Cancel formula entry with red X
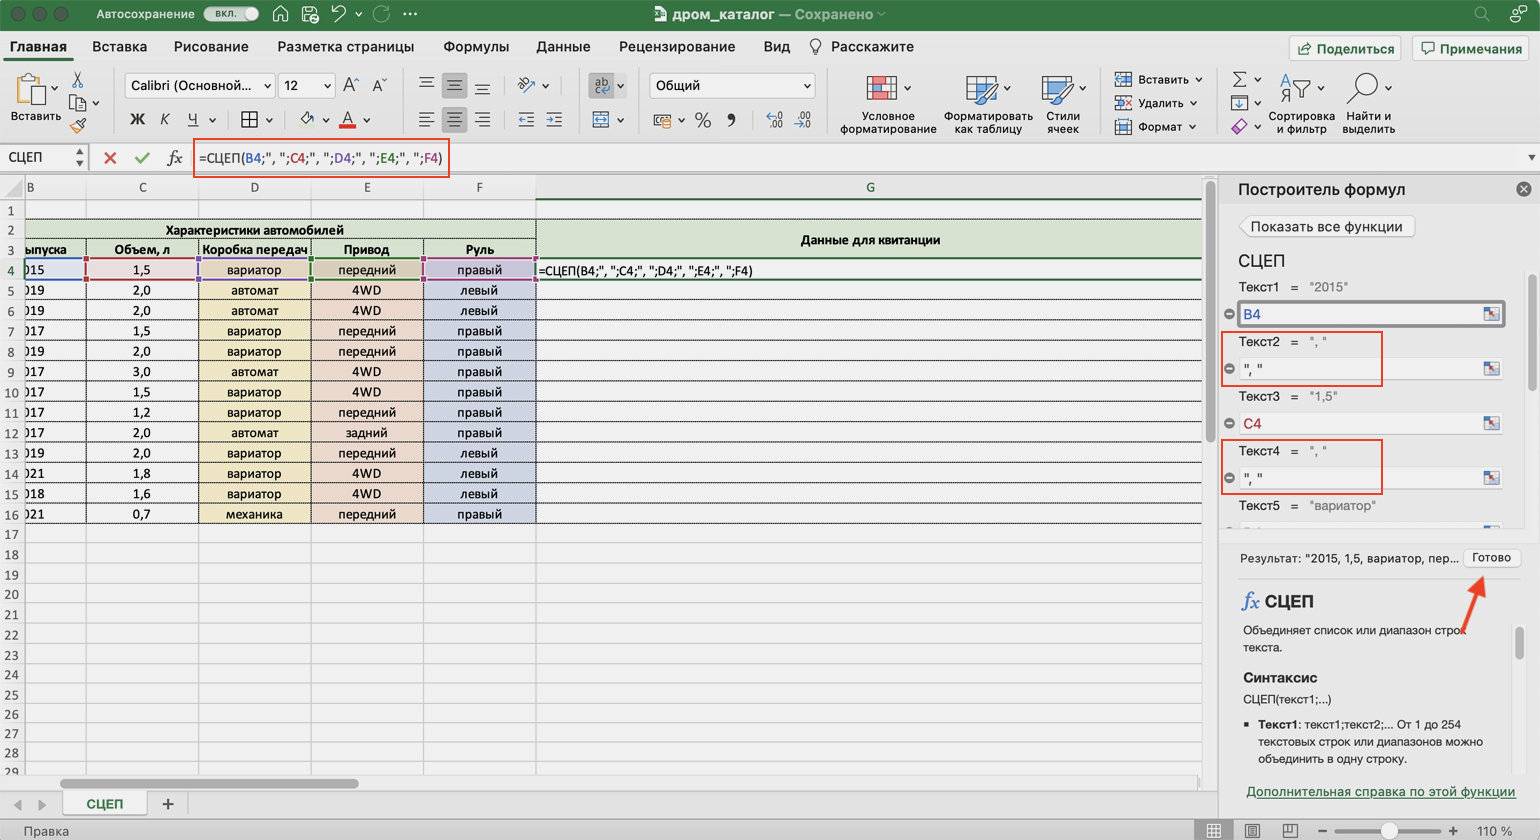Viewport: 1540px width, 840px height. [x=110, y=158]
